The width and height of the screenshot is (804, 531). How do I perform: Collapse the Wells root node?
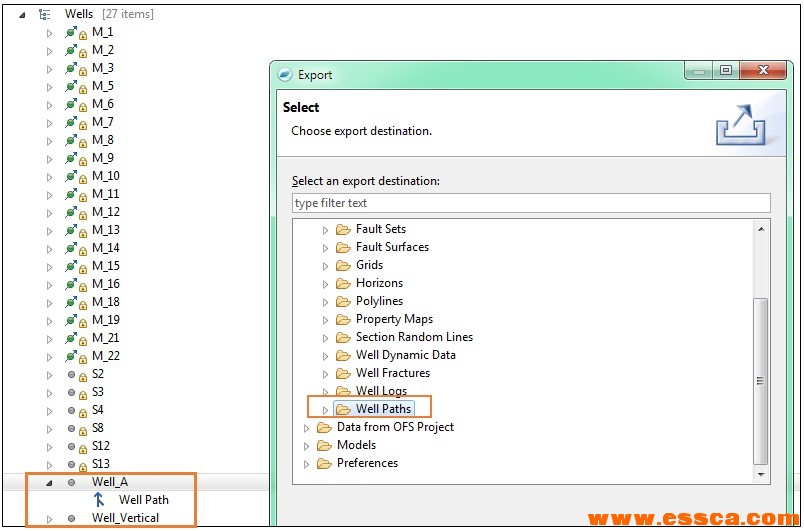(x=22, y=14)
